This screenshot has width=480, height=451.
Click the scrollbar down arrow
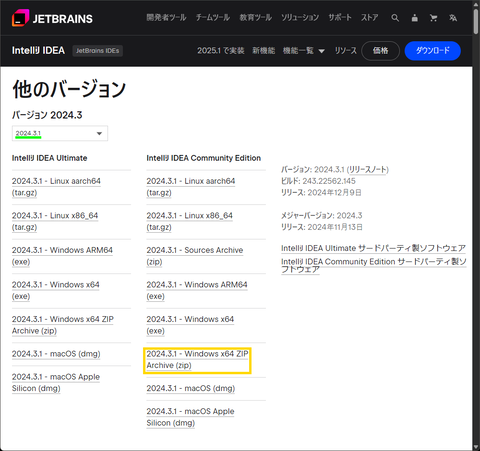[x=476, y=447]
